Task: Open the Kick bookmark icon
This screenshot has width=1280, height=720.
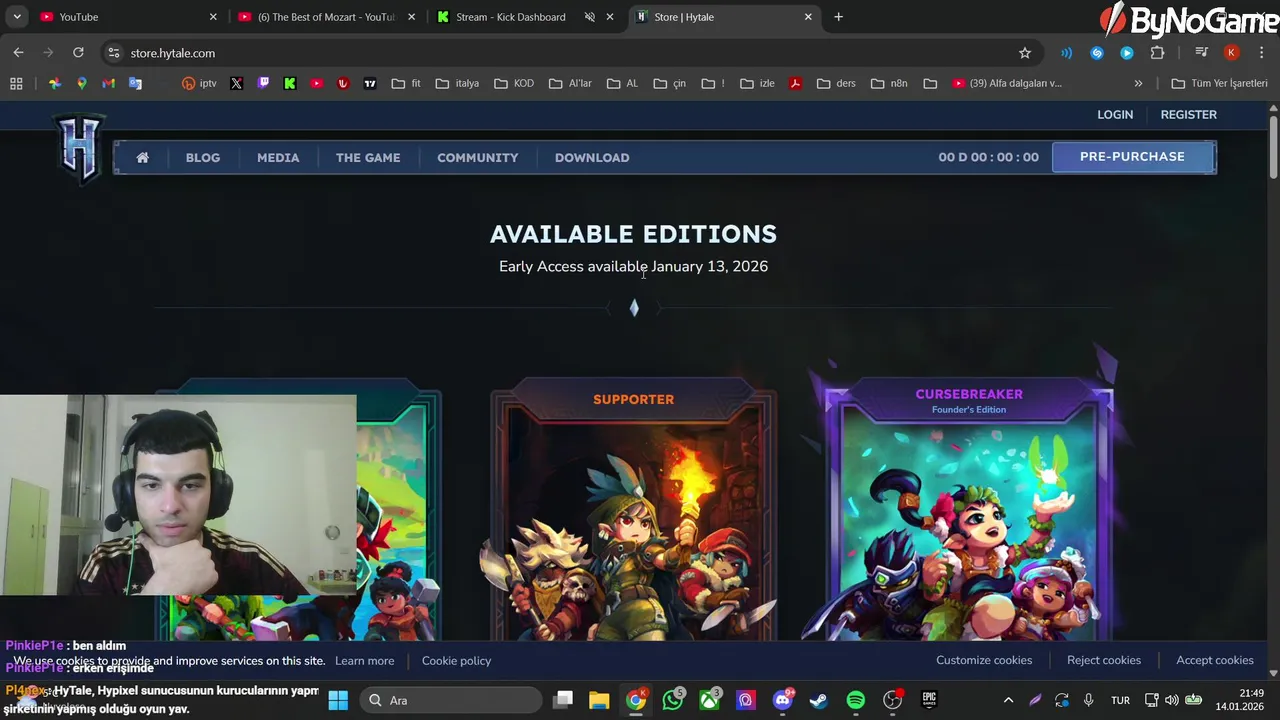Action: coord(290,83)
